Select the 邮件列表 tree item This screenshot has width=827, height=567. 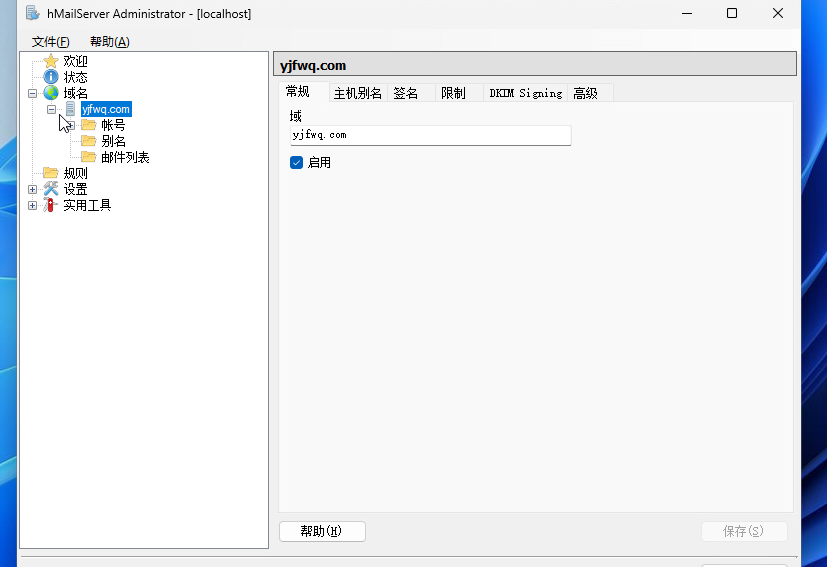pos(125,157)
